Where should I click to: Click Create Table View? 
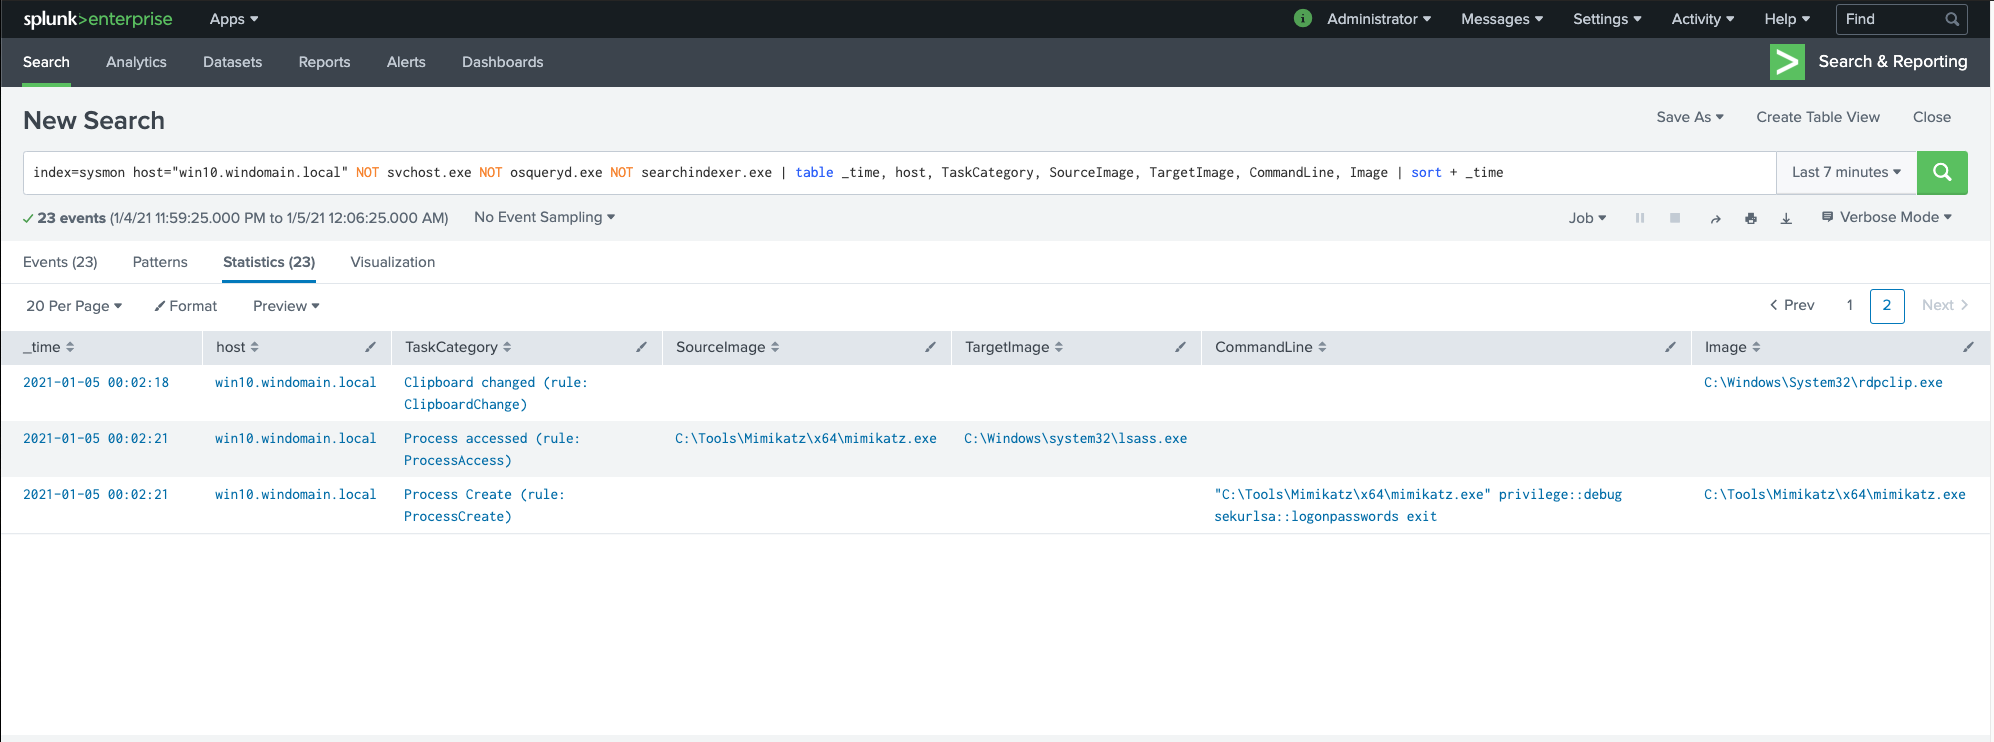click(1818, 117)
